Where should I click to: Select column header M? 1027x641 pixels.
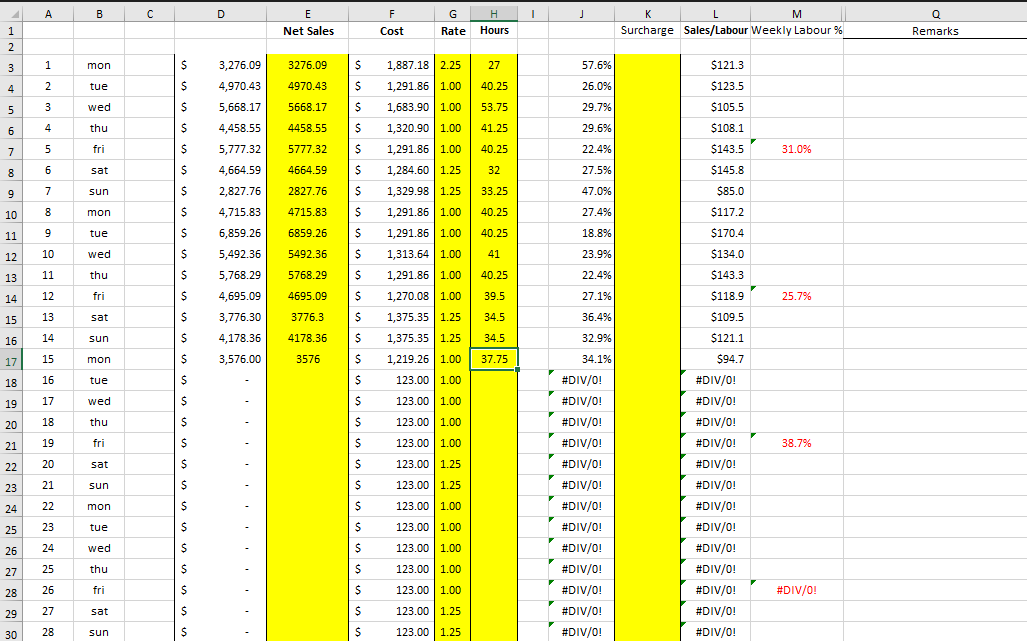click(796, 14)
